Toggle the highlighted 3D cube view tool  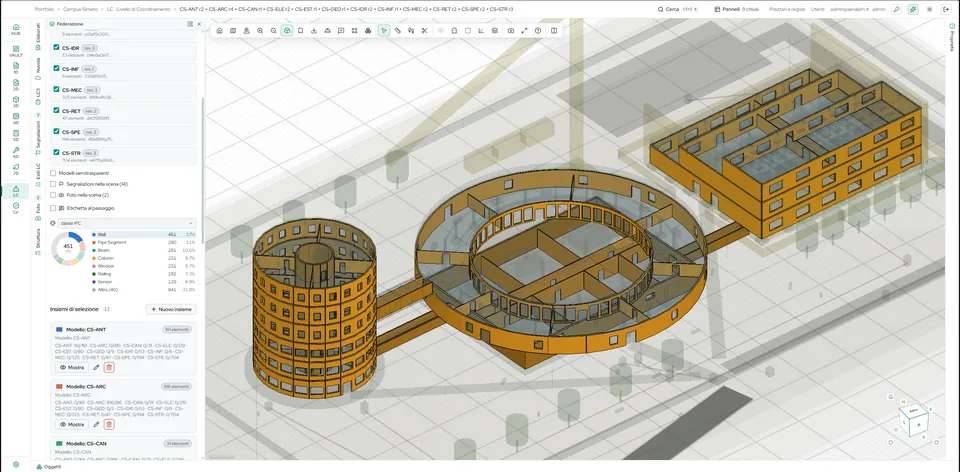[x=287, y=31]
